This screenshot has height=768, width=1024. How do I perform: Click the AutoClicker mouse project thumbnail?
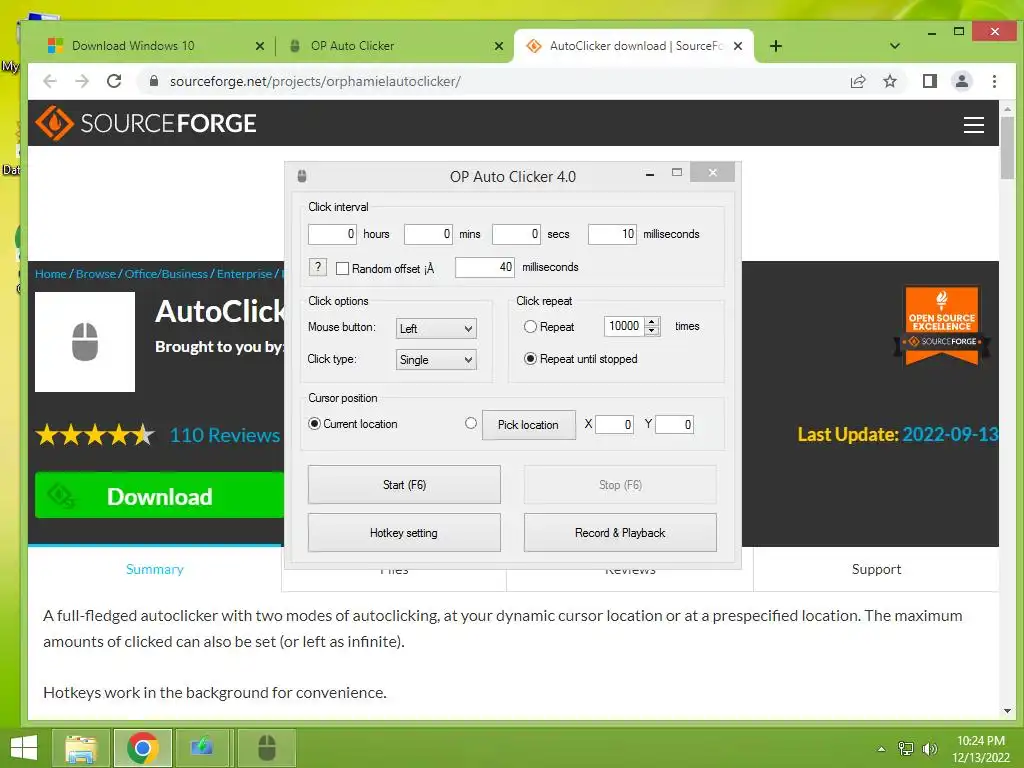point(85,342)
